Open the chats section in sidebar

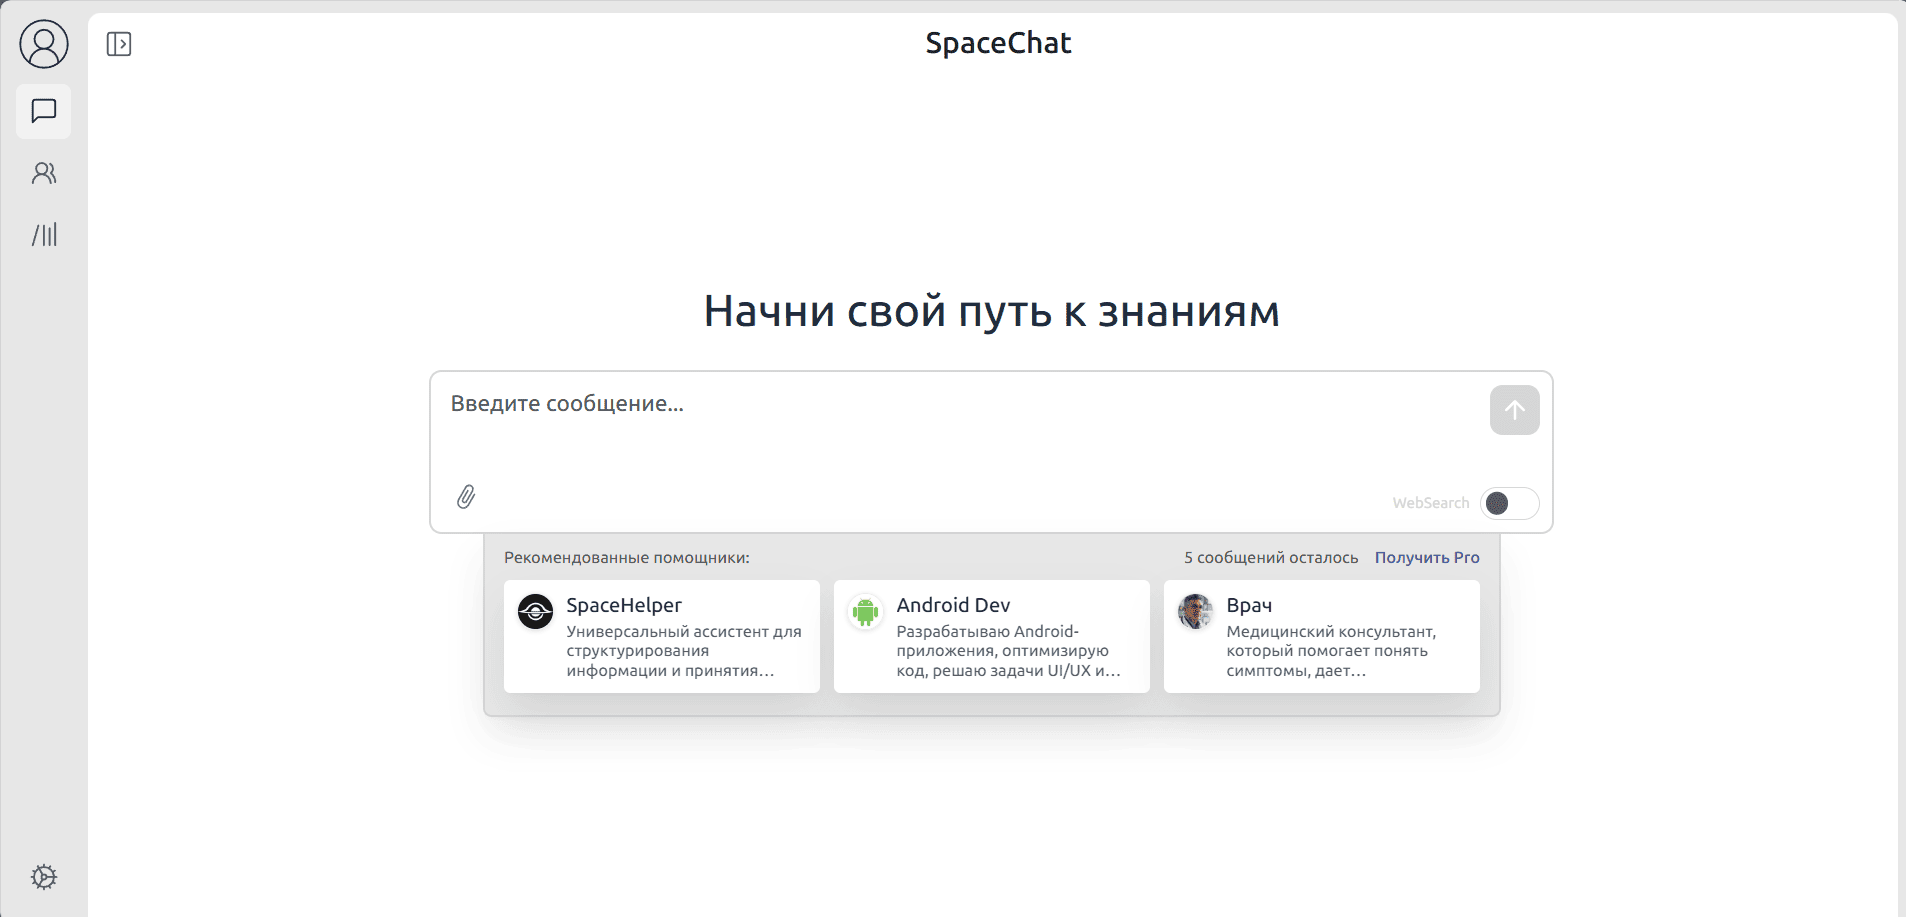[44, 111]
